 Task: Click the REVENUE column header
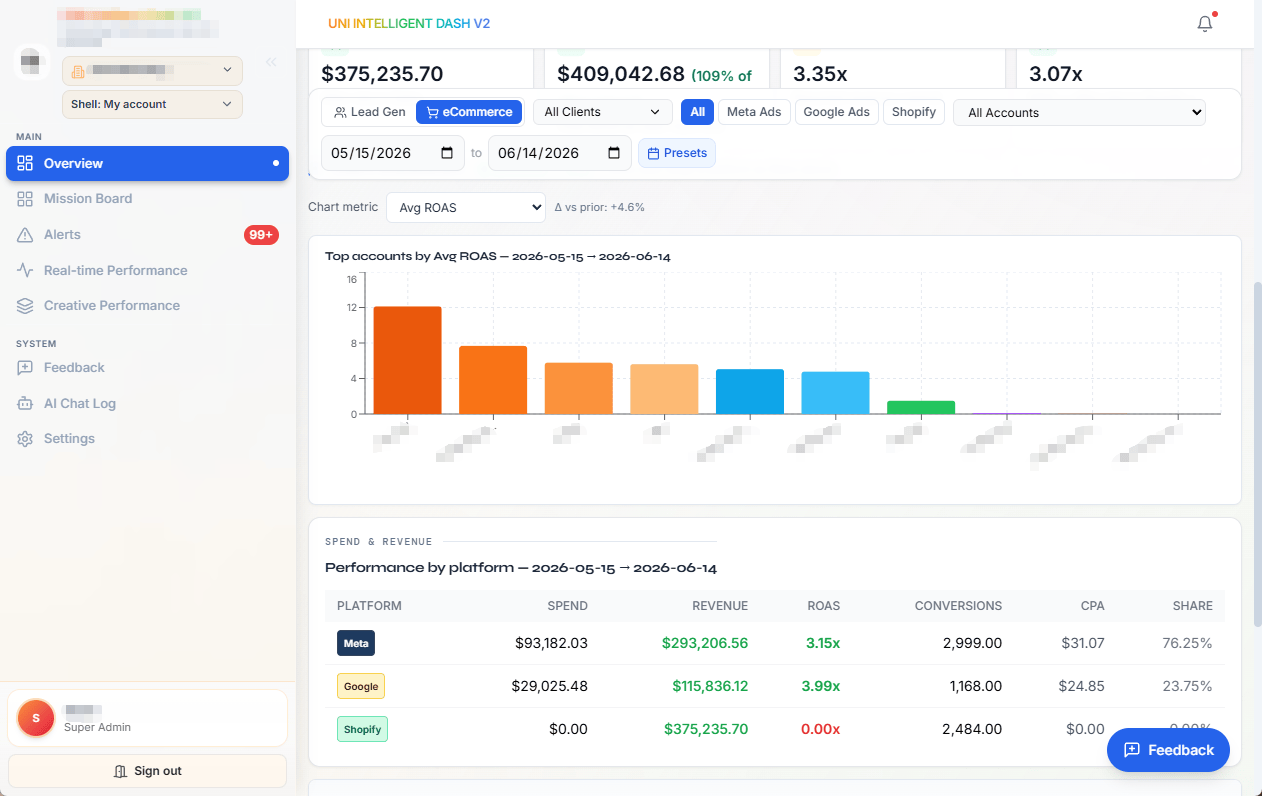tap(720, 606)
